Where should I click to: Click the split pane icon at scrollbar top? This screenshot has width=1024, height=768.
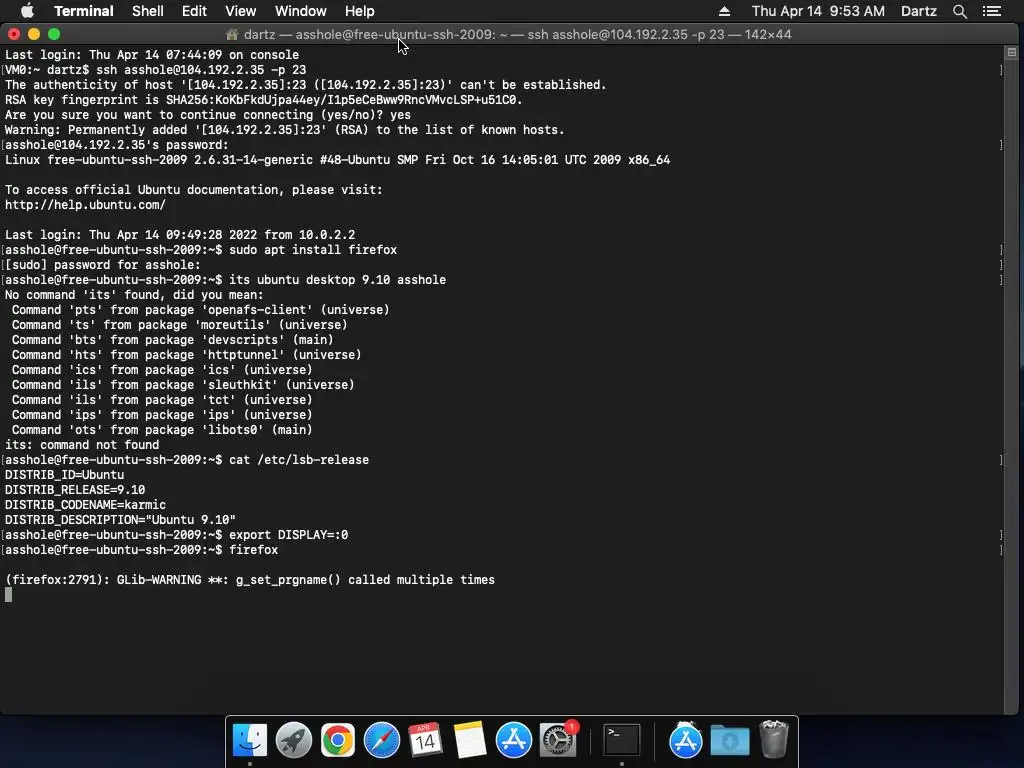[x=1012, y=52]
